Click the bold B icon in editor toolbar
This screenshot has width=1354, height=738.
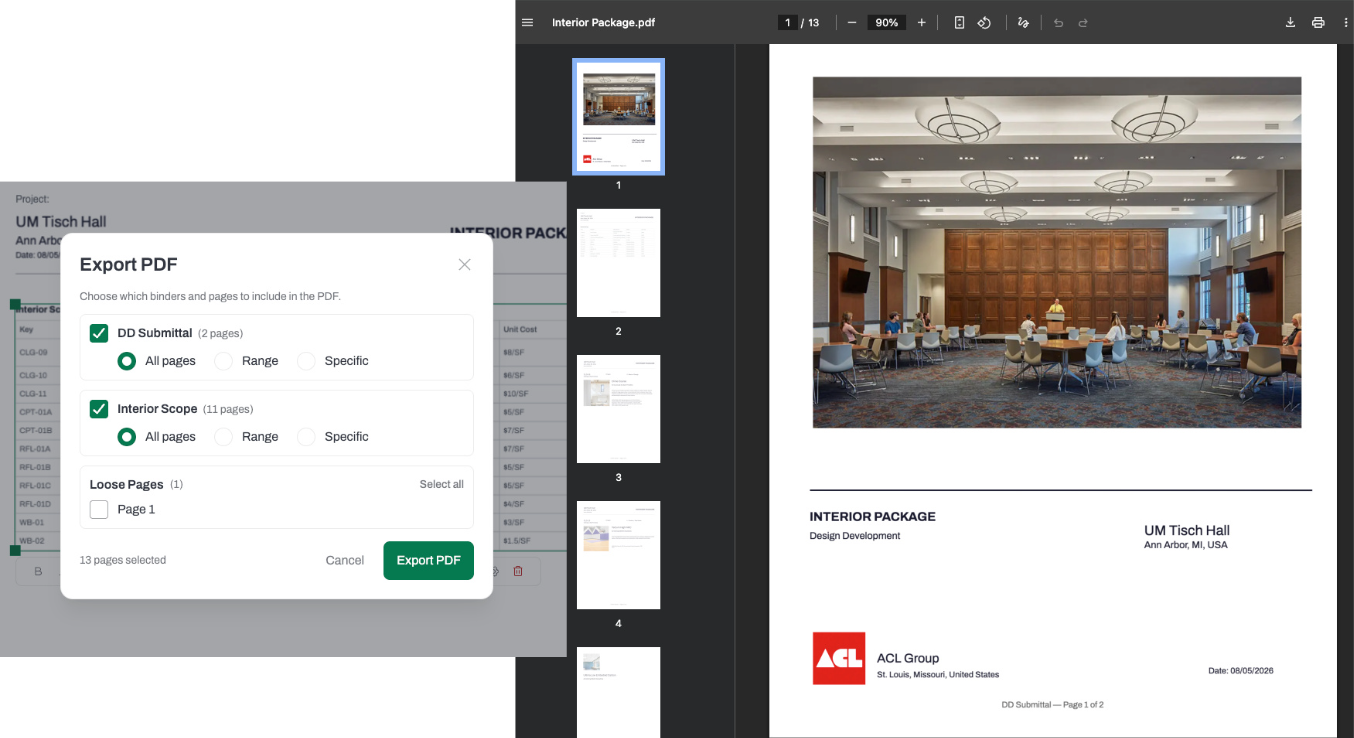pos(39,571)
